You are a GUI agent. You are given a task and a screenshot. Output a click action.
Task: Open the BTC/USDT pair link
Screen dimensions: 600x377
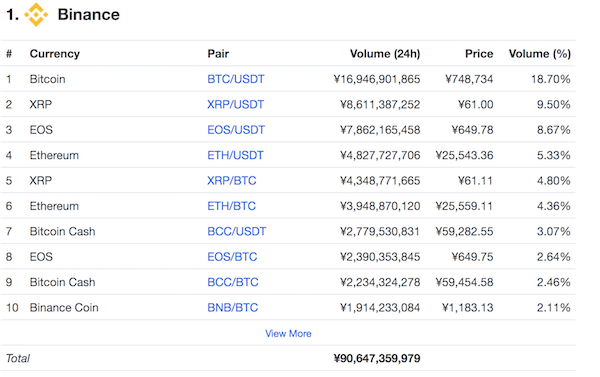click(236, 79)
